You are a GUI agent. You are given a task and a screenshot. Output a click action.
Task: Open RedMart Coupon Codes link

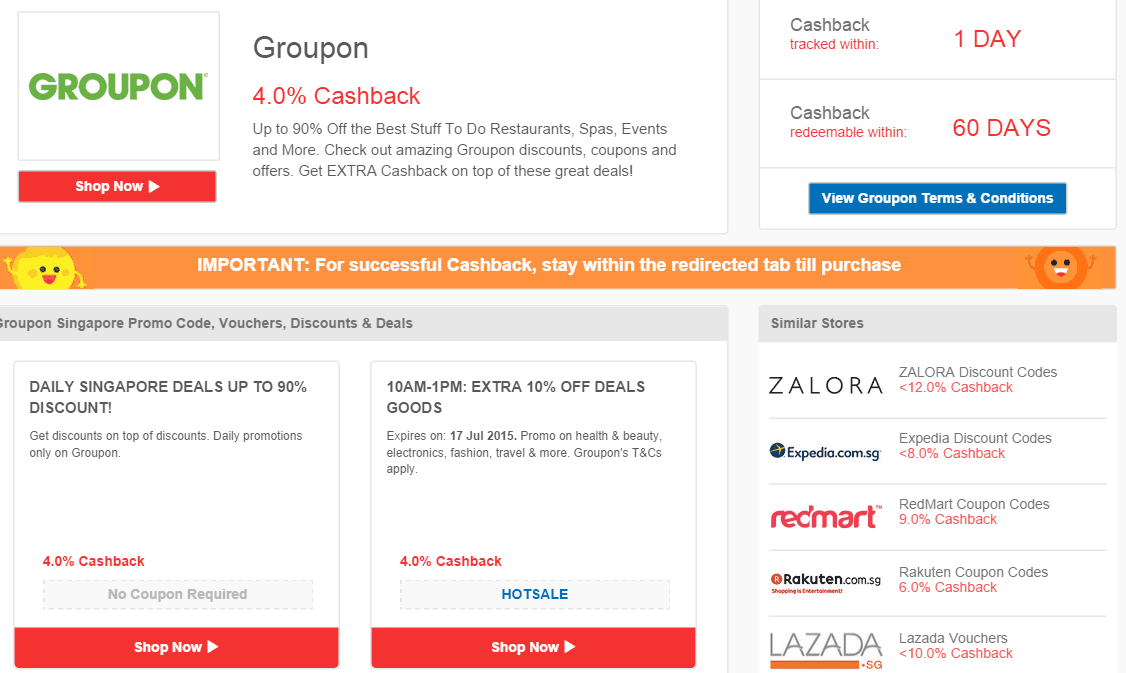click(973, 504)
